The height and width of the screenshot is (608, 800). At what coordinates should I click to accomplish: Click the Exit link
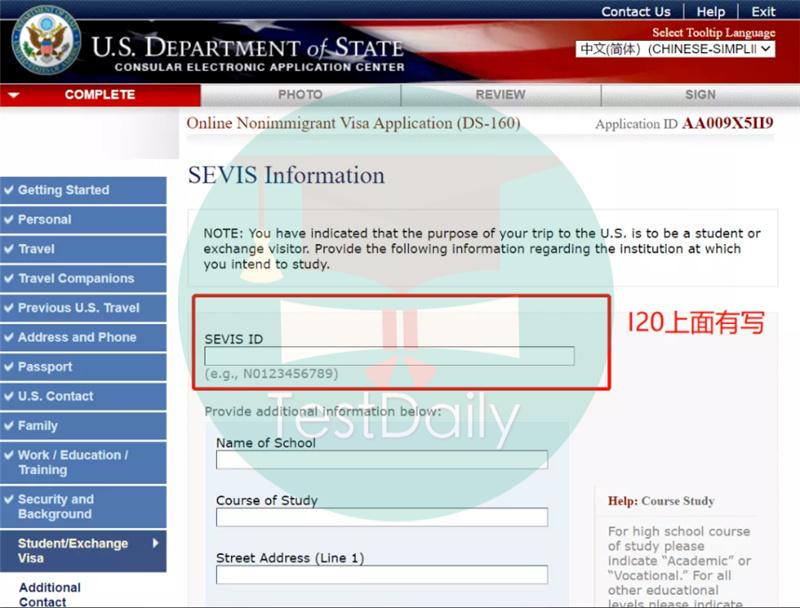pyautogui.click(x=763, y=11)
